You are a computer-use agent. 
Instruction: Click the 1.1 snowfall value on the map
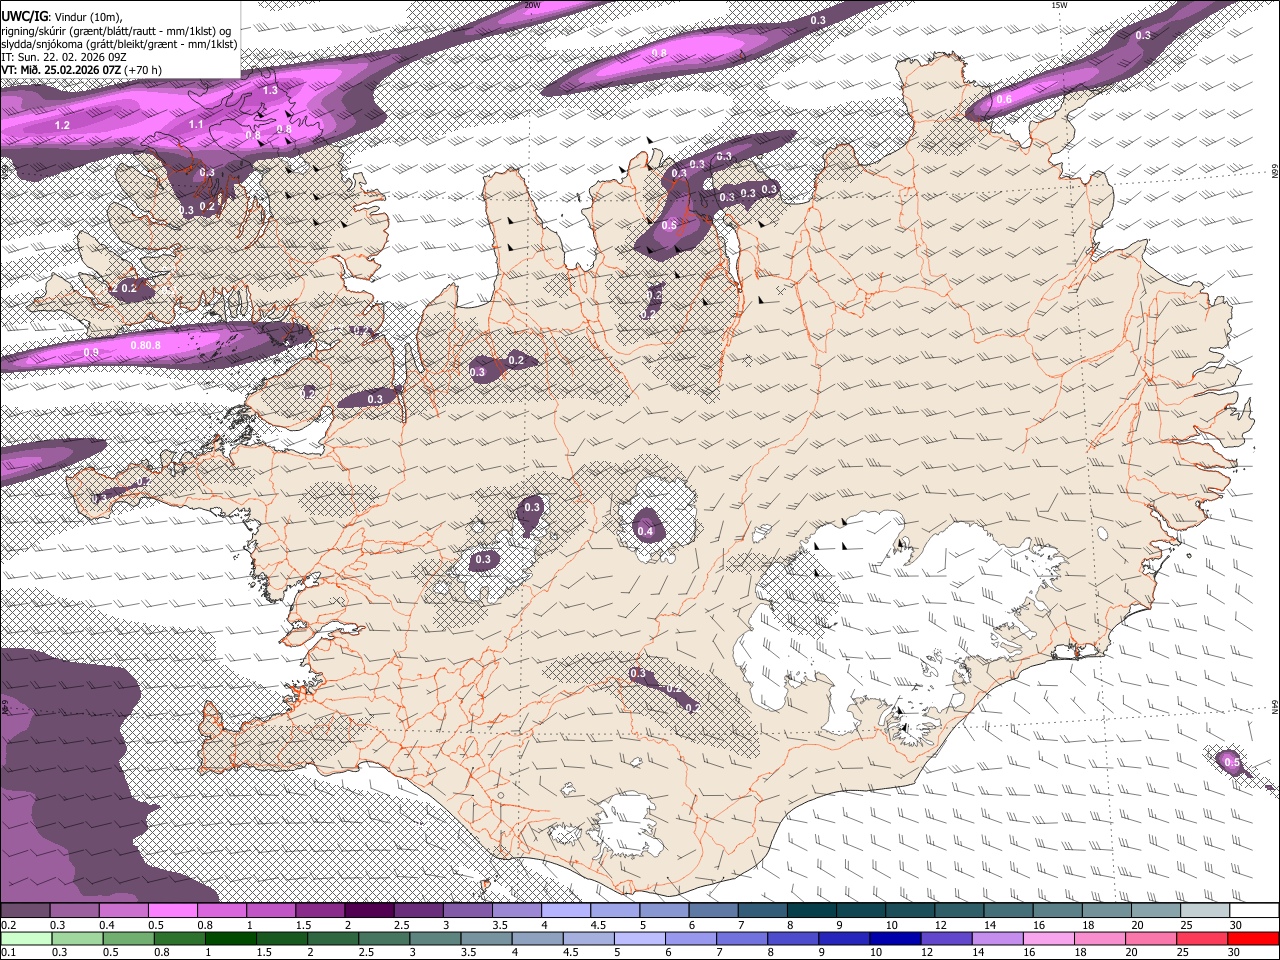click(196, 124)
